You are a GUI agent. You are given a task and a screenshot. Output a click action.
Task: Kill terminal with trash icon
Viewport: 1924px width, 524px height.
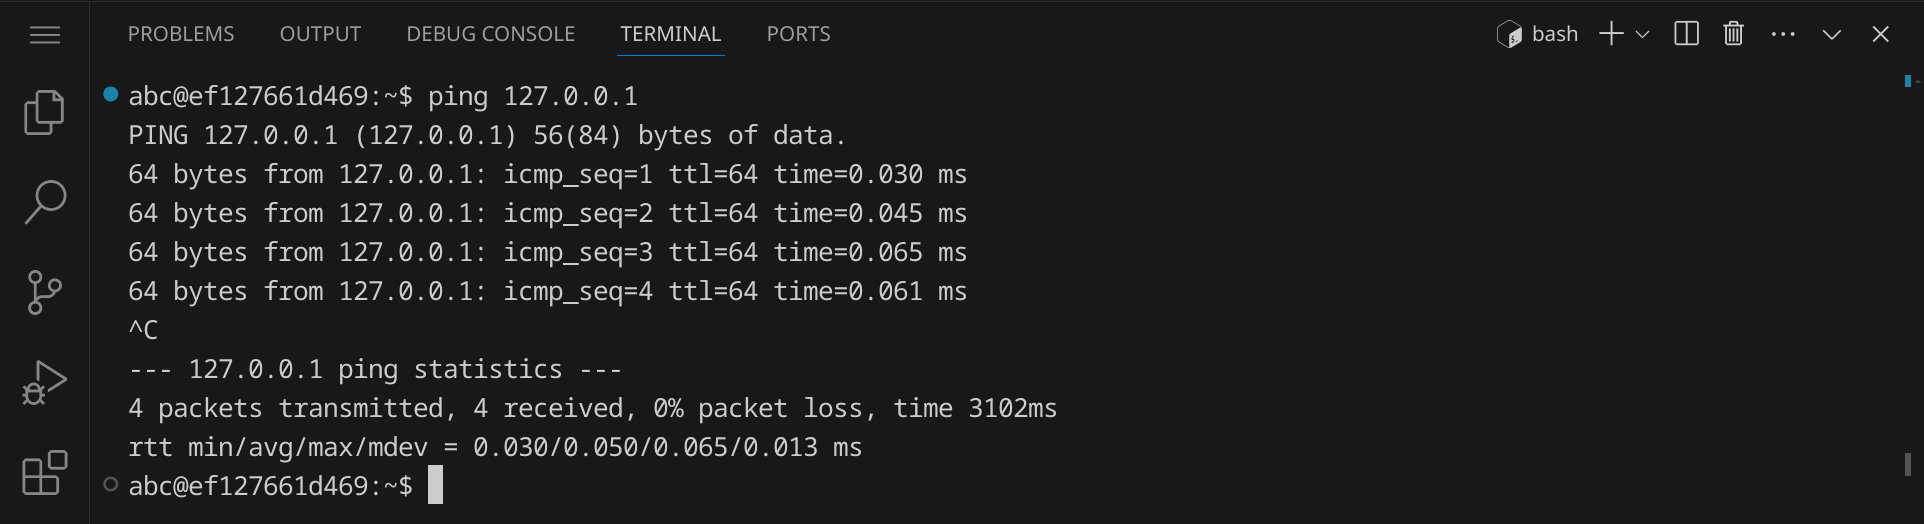pyautogui.click(x=1734, y=34)
